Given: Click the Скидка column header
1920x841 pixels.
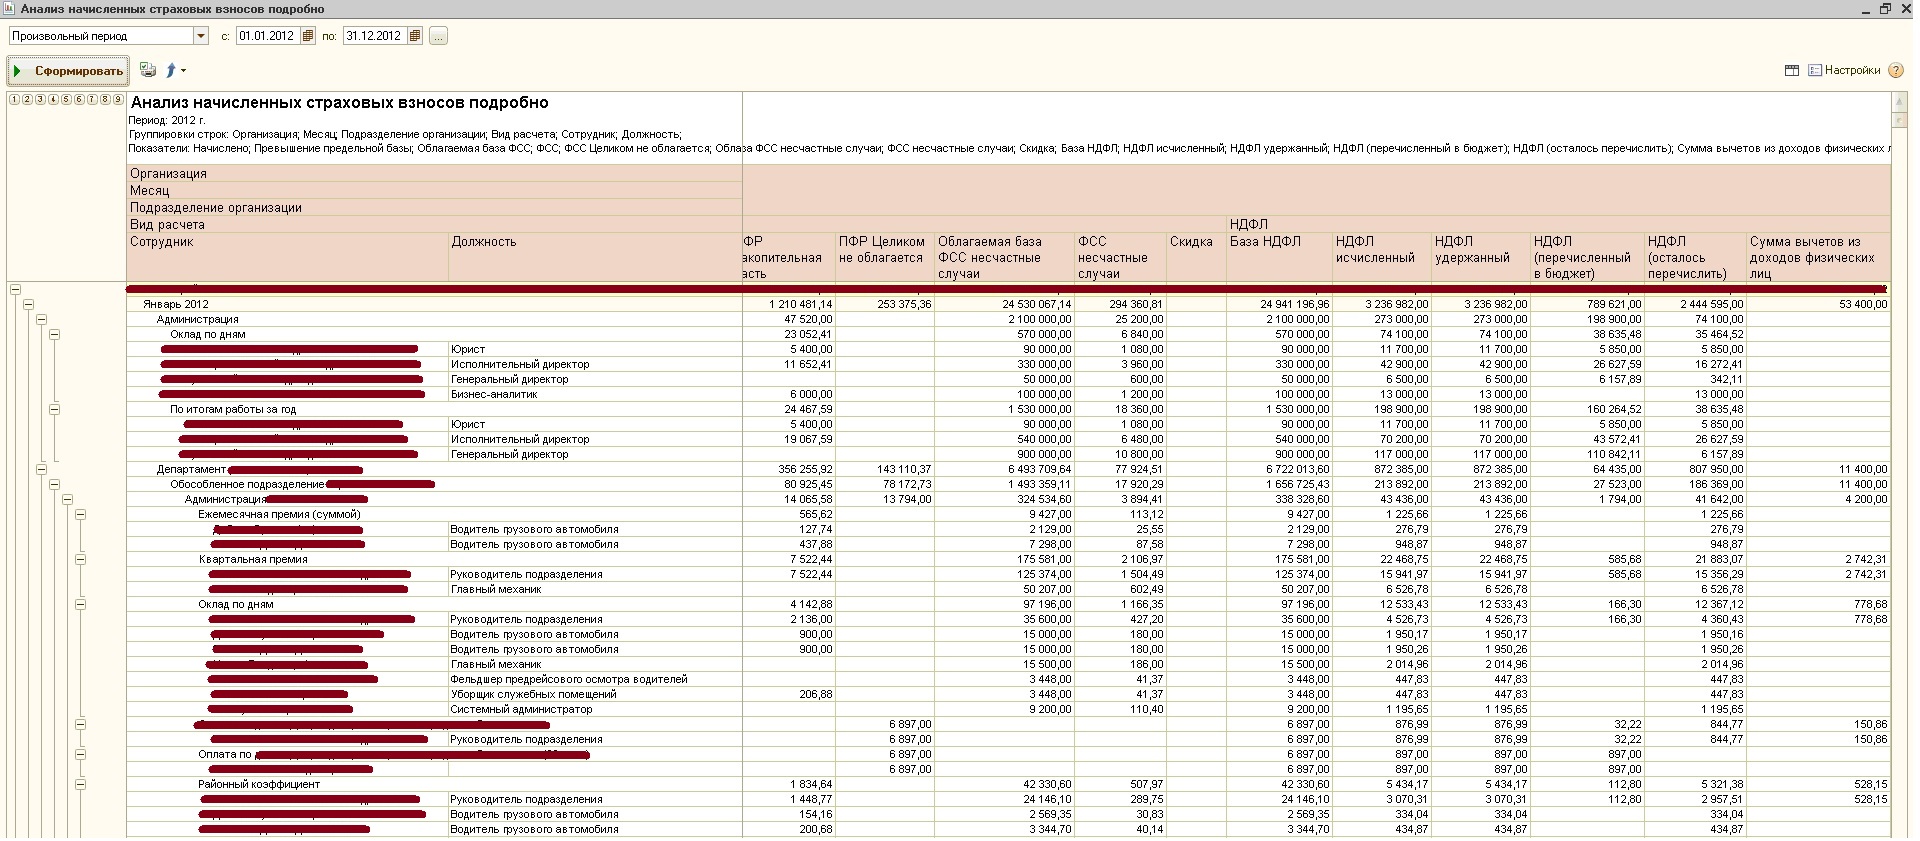Looking at the screenshot, I should [x=1196, y=257].
